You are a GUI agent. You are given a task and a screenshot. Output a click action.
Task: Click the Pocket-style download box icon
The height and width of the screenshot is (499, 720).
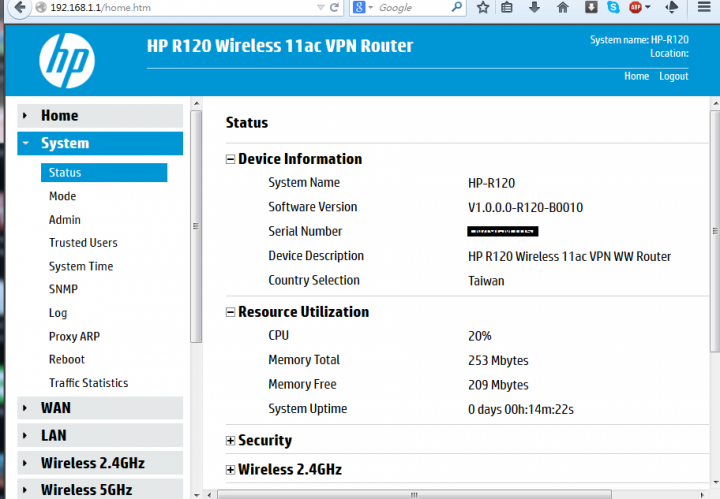pyautogui.click(x=591, y=7)
